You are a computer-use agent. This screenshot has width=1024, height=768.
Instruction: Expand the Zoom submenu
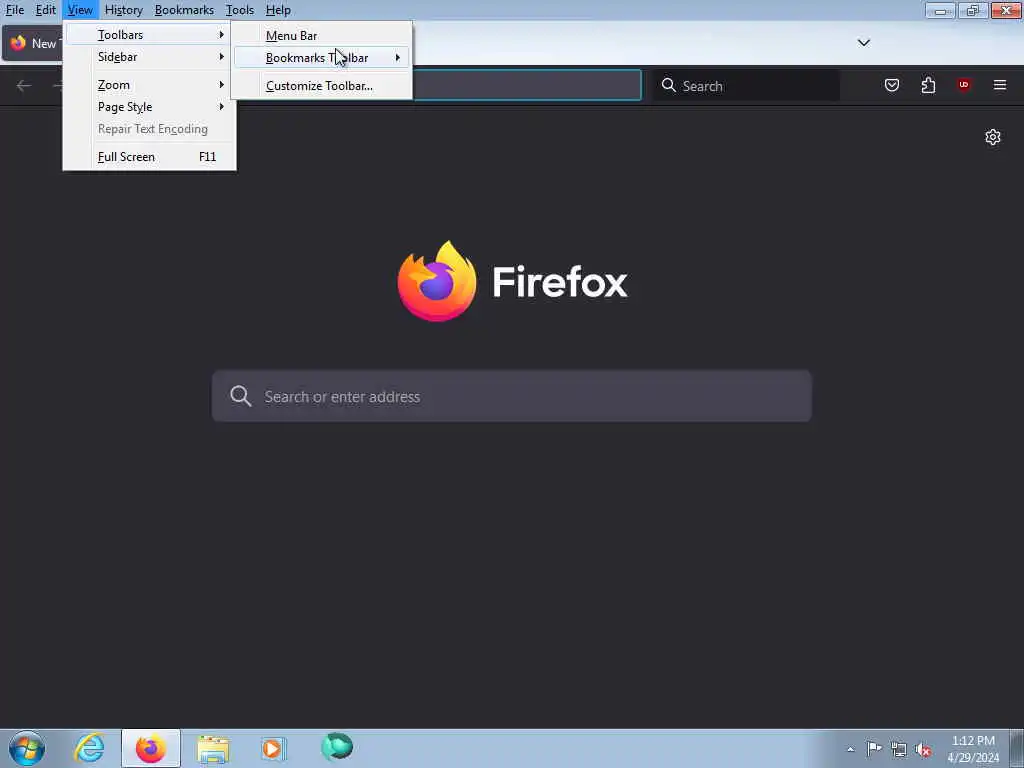click(150, 85)
